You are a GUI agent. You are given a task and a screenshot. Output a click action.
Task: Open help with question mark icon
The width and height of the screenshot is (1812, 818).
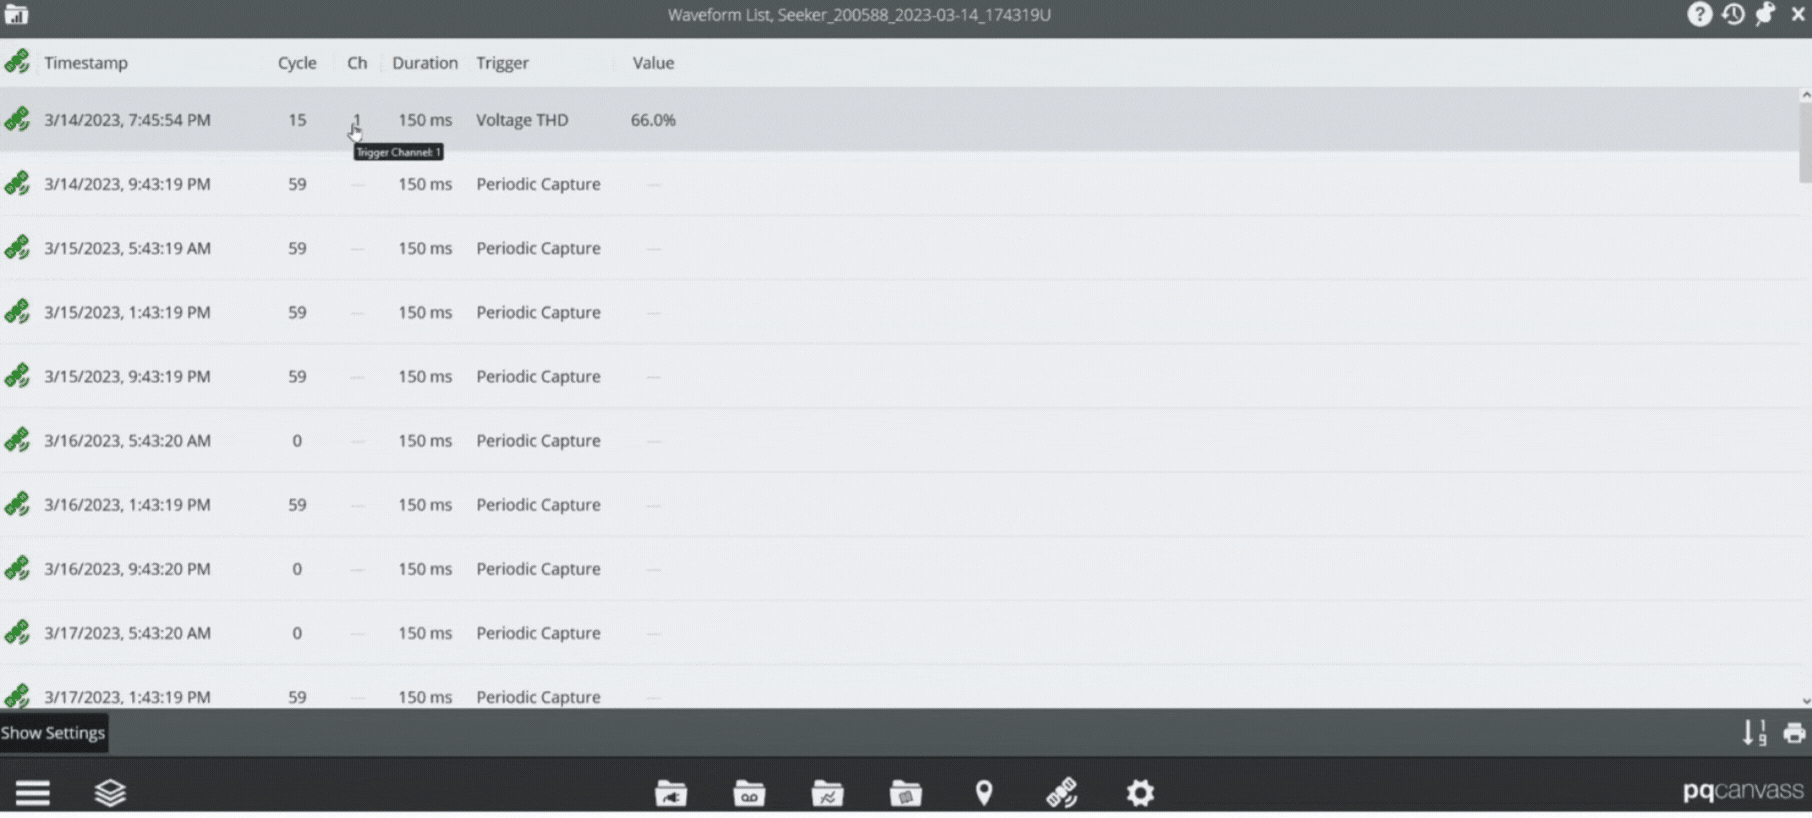(x=1699, y=14)
